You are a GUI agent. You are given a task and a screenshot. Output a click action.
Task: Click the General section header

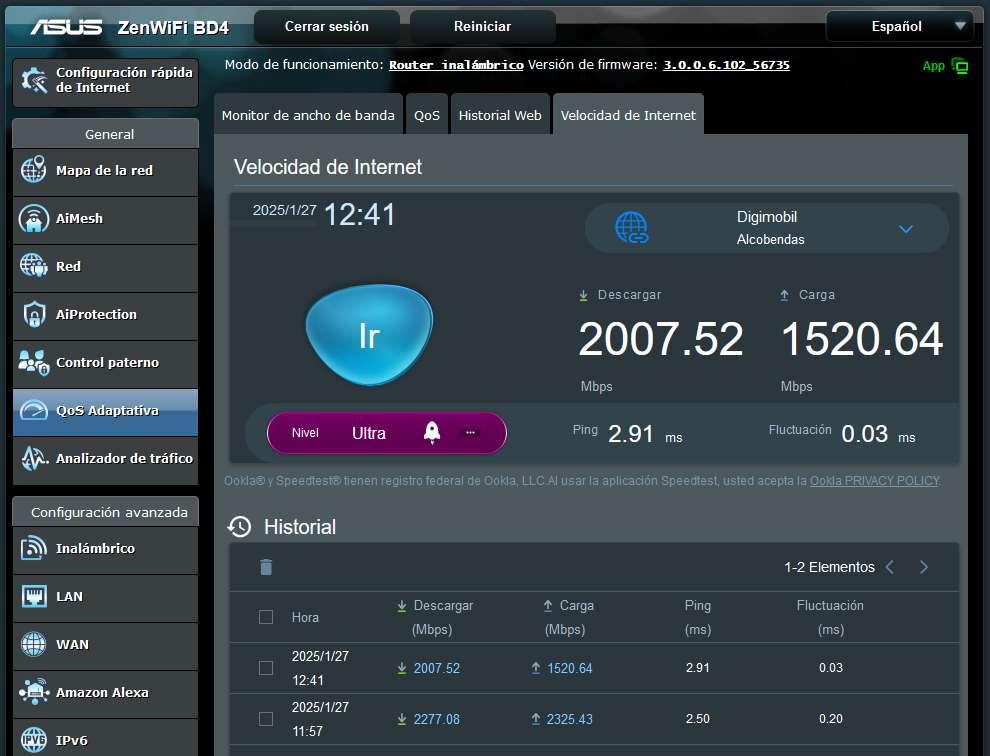pos(105,134)
